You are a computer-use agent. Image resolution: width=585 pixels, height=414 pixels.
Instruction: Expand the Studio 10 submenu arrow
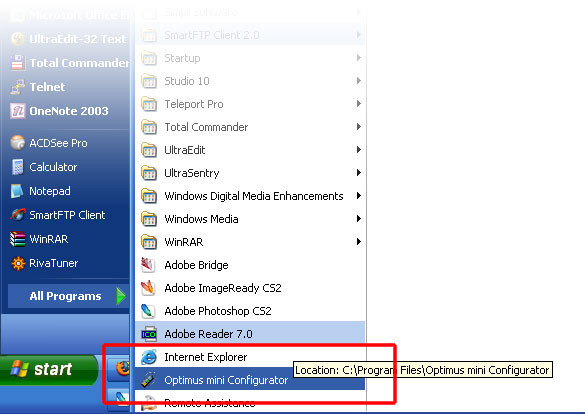[359, 81]
